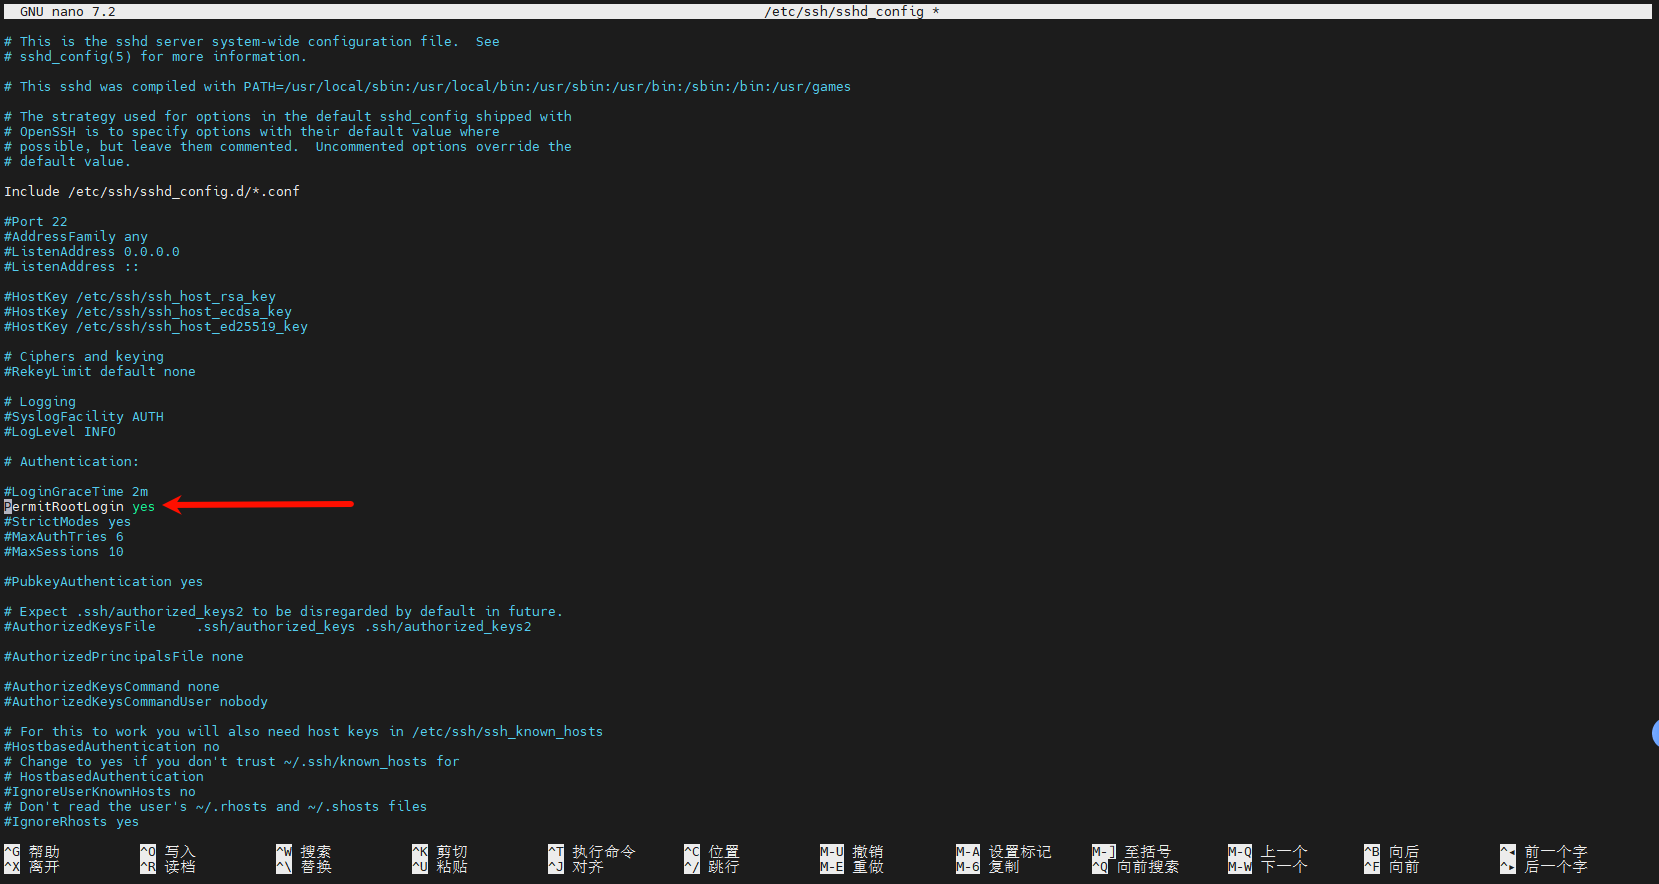Click the #RekeyLimit default none line
Image resolution: width=1659 pixels, height=884 pixels.
[x=100, y=372]
